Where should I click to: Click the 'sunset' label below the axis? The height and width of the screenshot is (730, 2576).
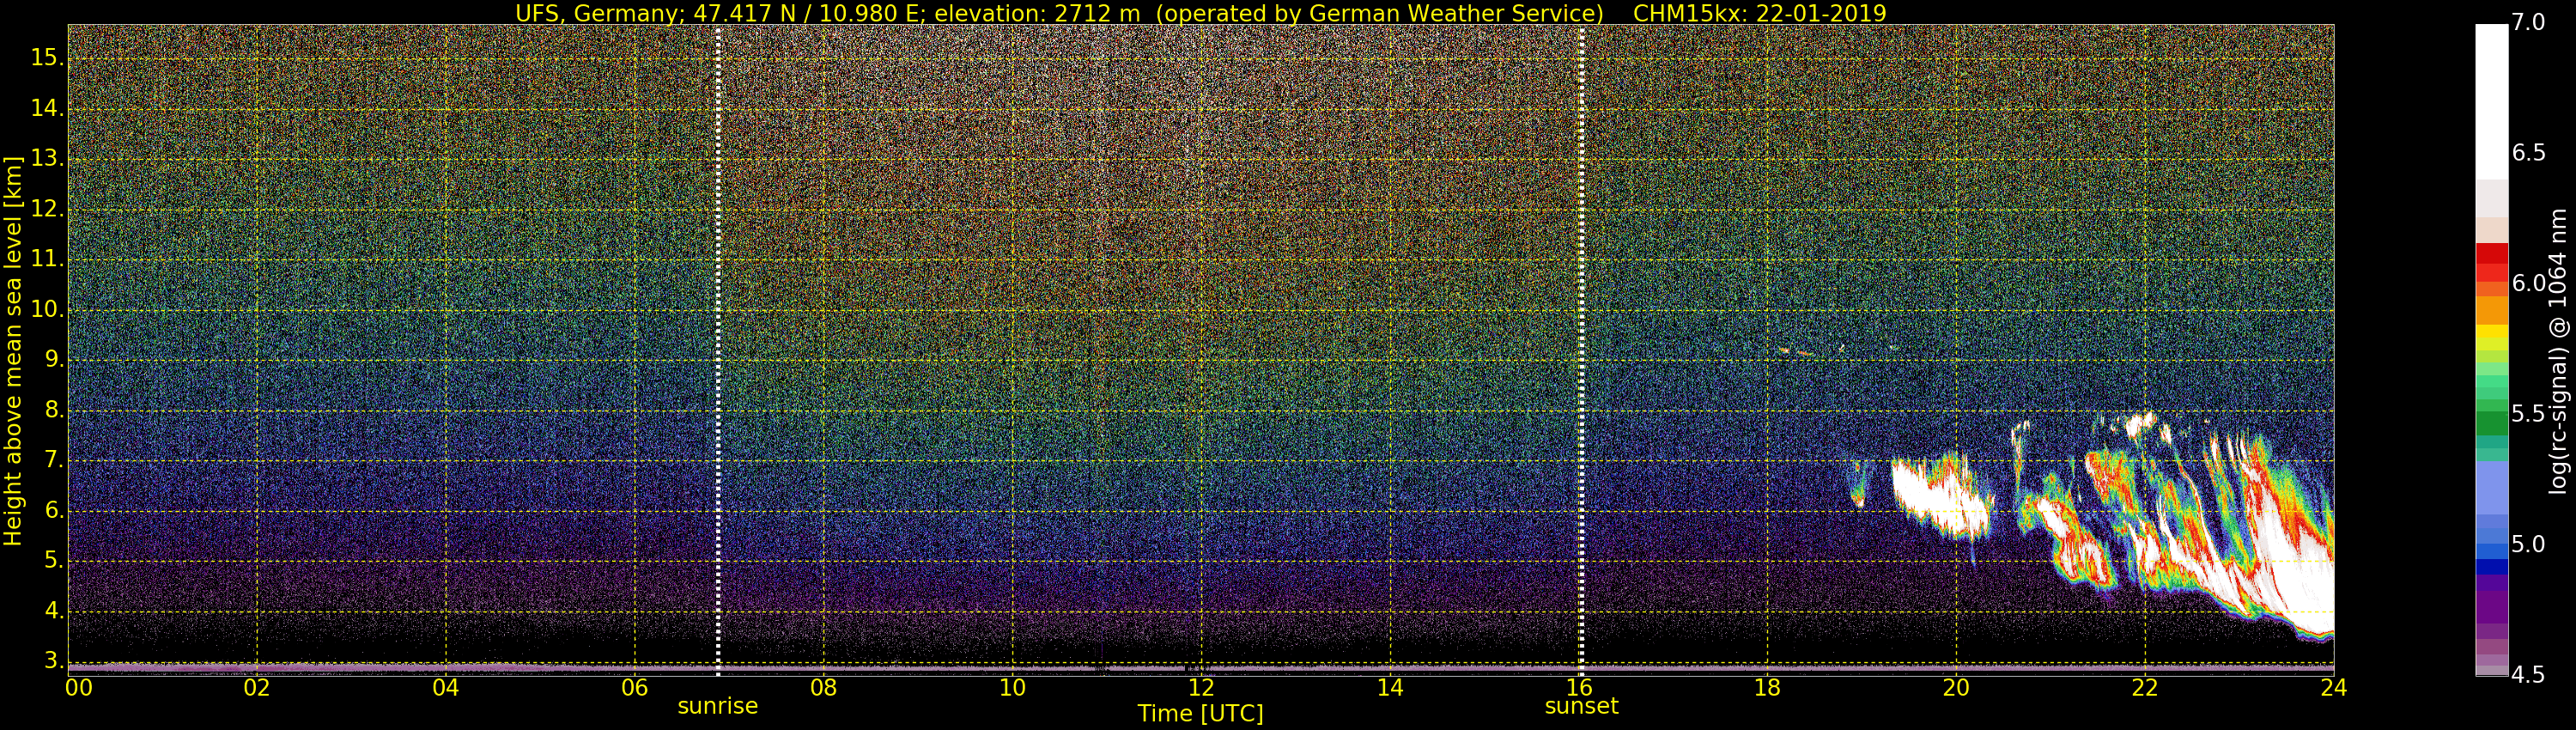pyautogui.click(x=1581, y=706)
